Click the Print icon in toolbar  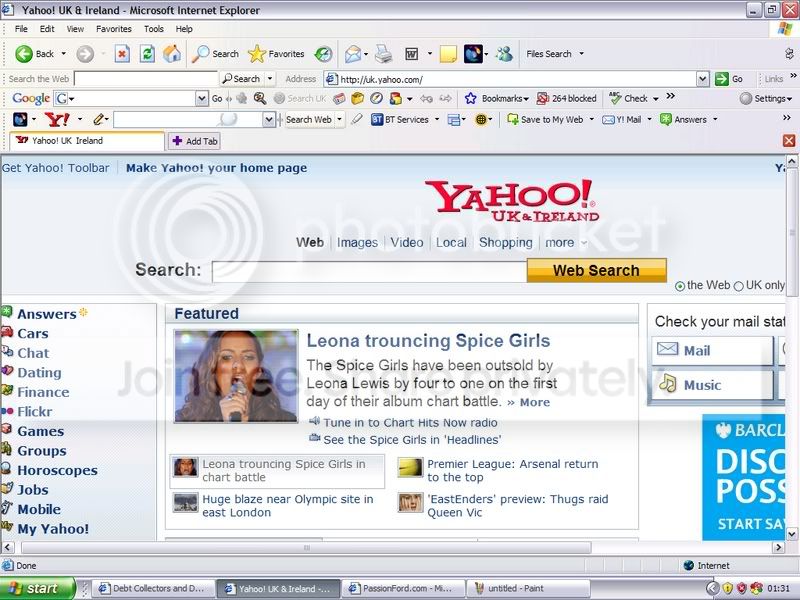point(384,54)
